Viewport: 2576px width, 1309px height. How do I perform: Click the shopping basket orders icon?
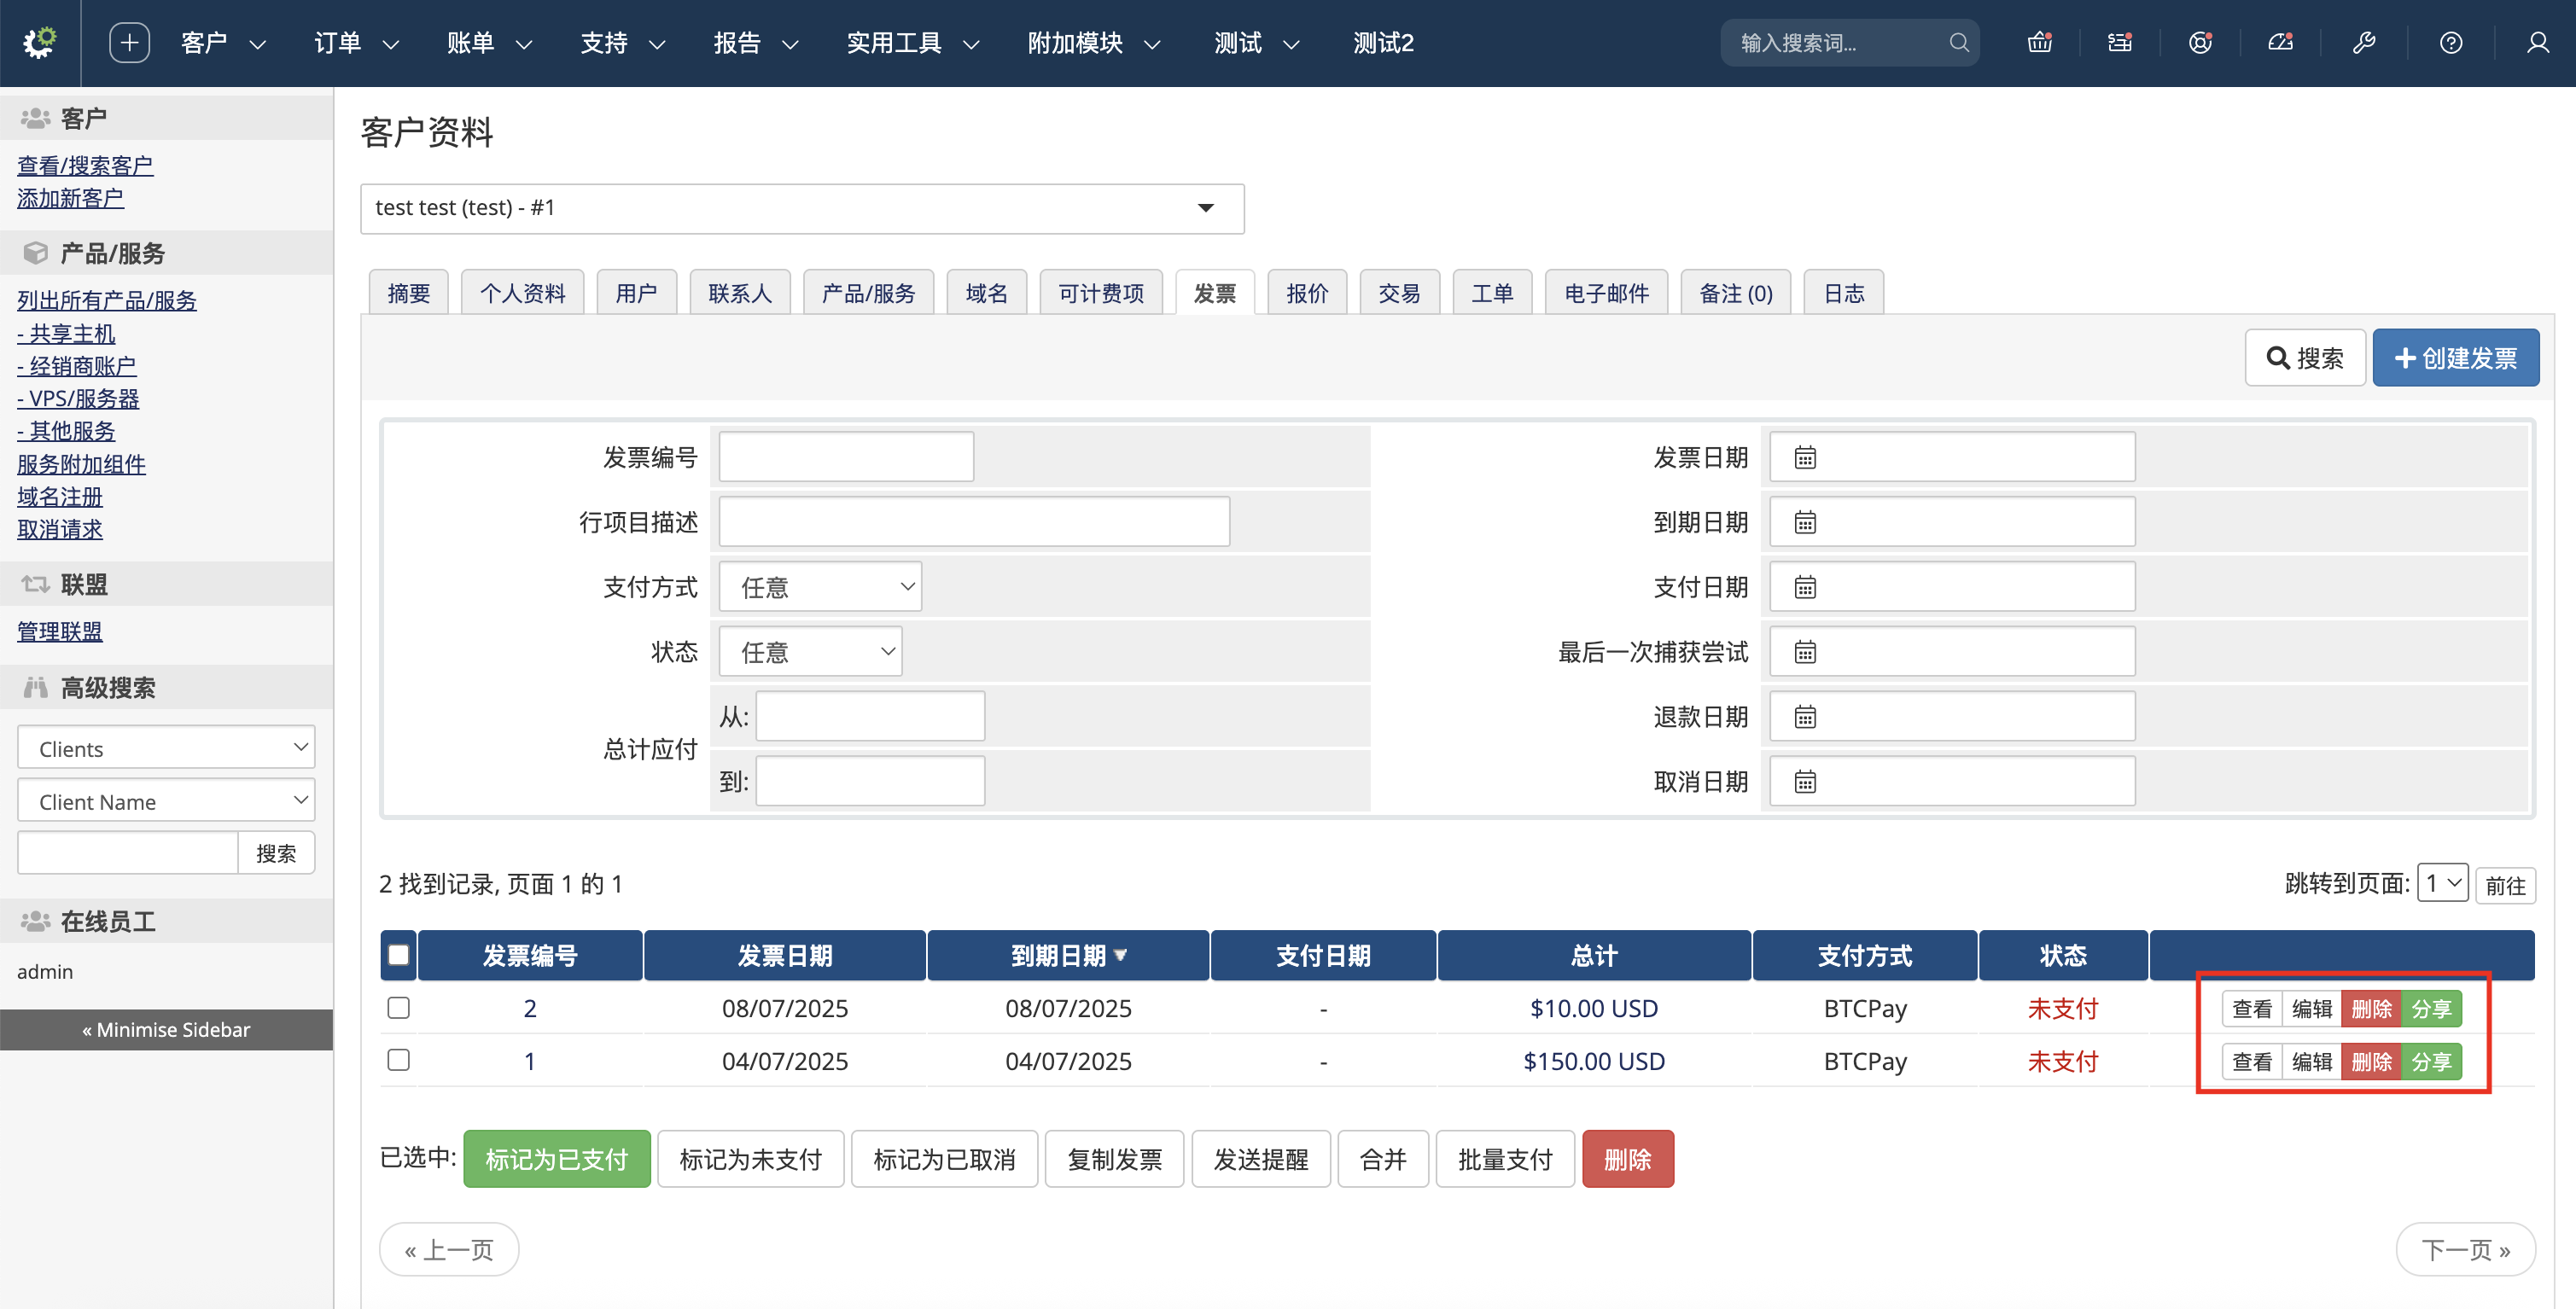tap(2038, 43)
